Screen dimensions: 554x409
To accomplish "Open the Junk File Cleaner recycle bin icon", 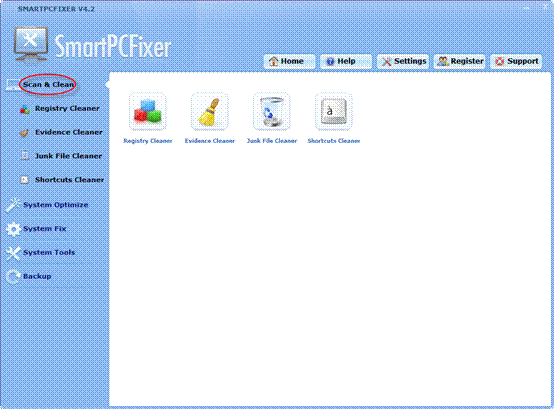I will pyautogui.click(x=271, y=111).
